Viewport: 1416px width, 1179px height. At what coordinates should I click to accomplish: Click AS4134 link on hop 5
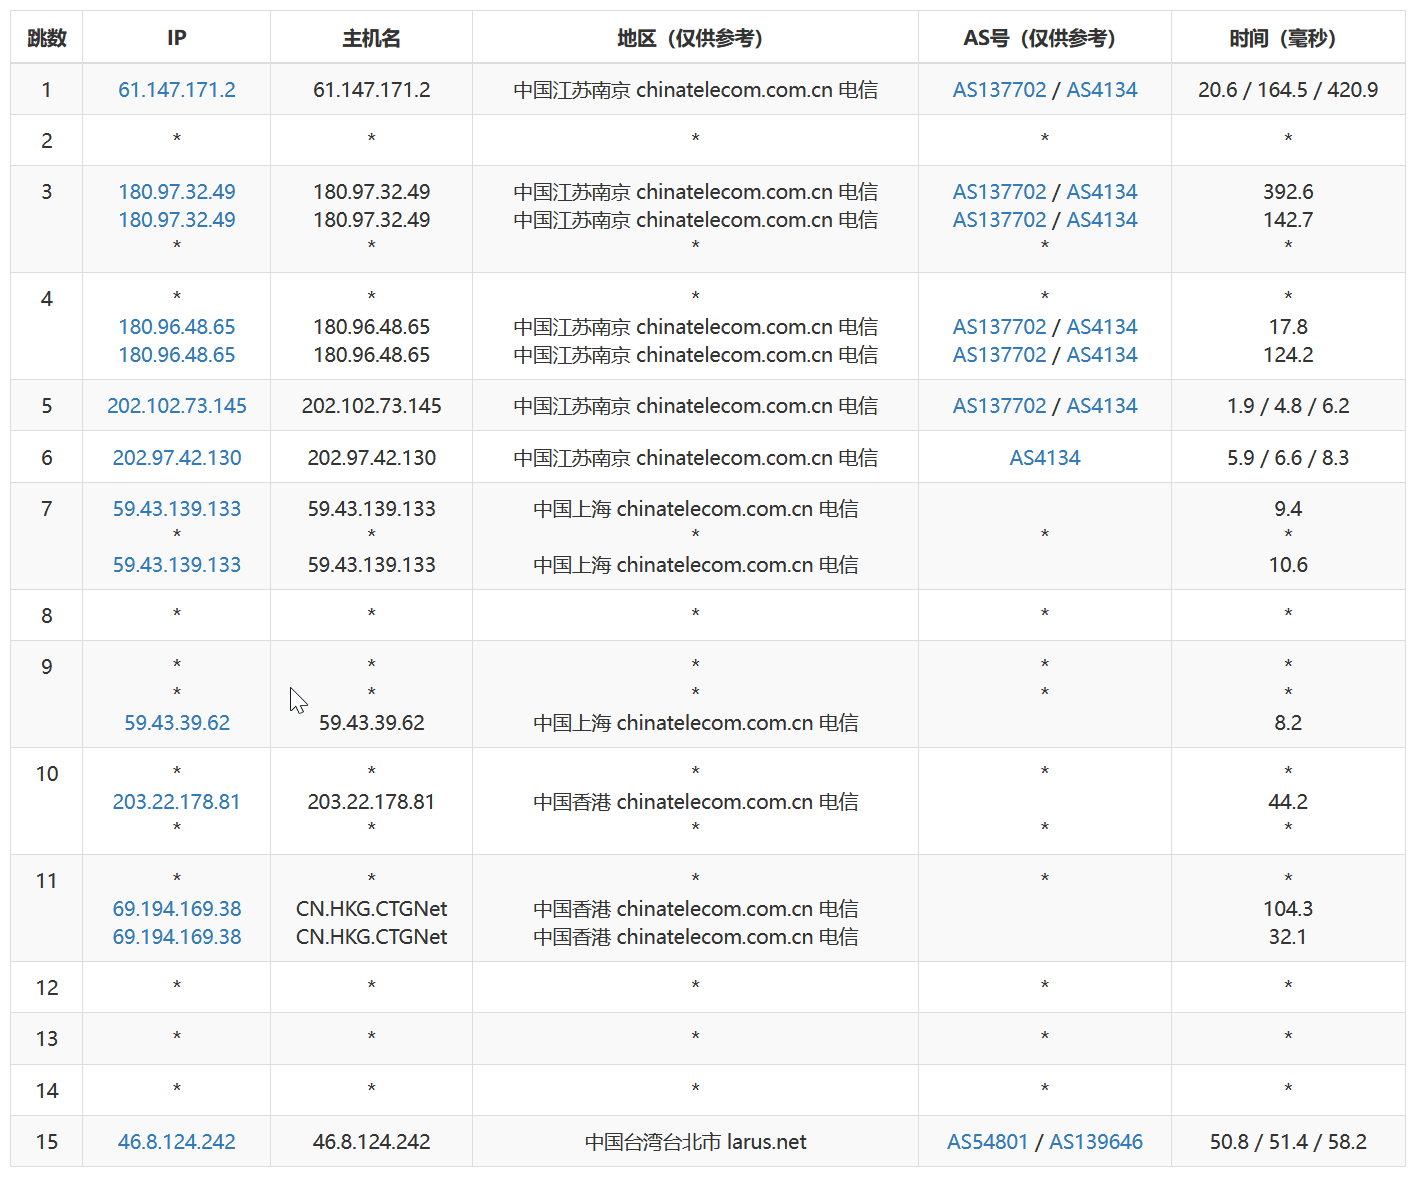pos(1102,405)
